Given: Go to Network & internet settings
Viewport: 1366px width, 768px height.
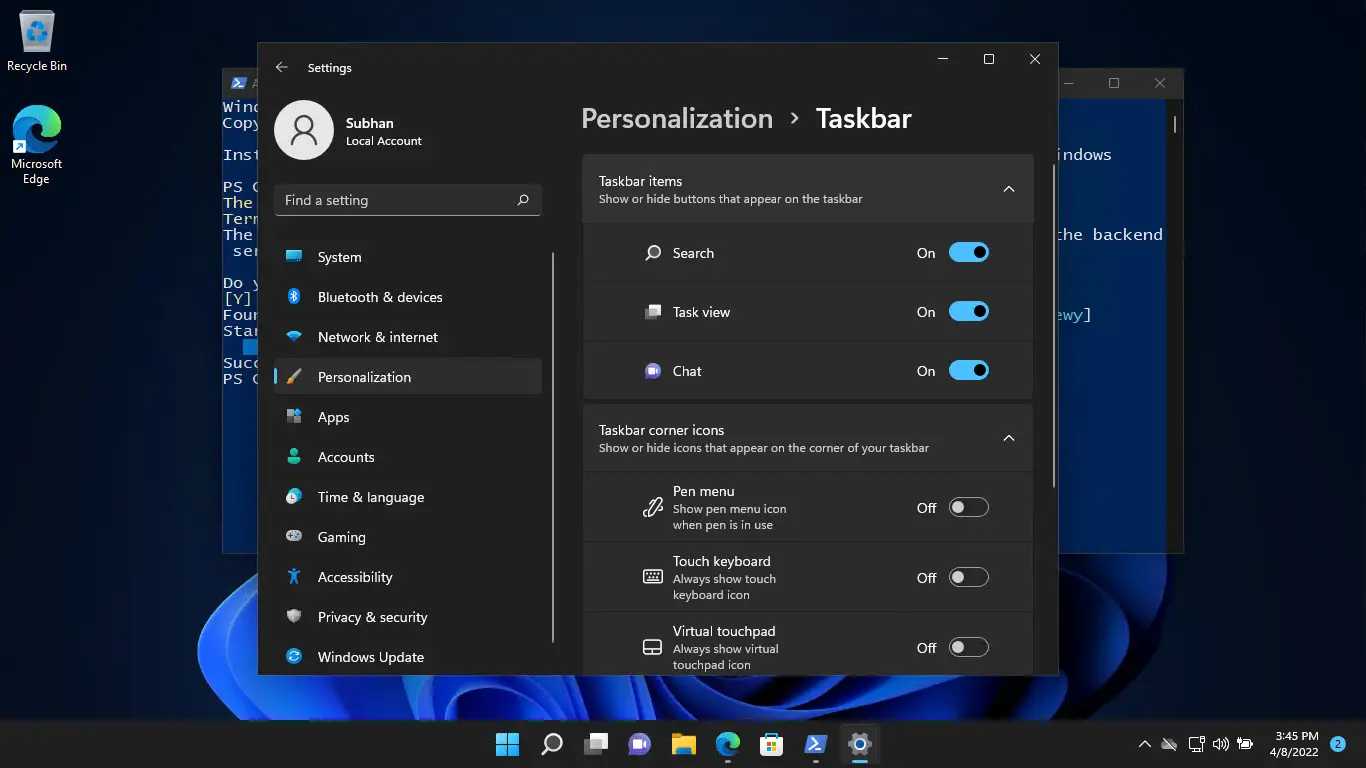Looking at the screenshot, I should pyautogui.click(x=408, y=337).
